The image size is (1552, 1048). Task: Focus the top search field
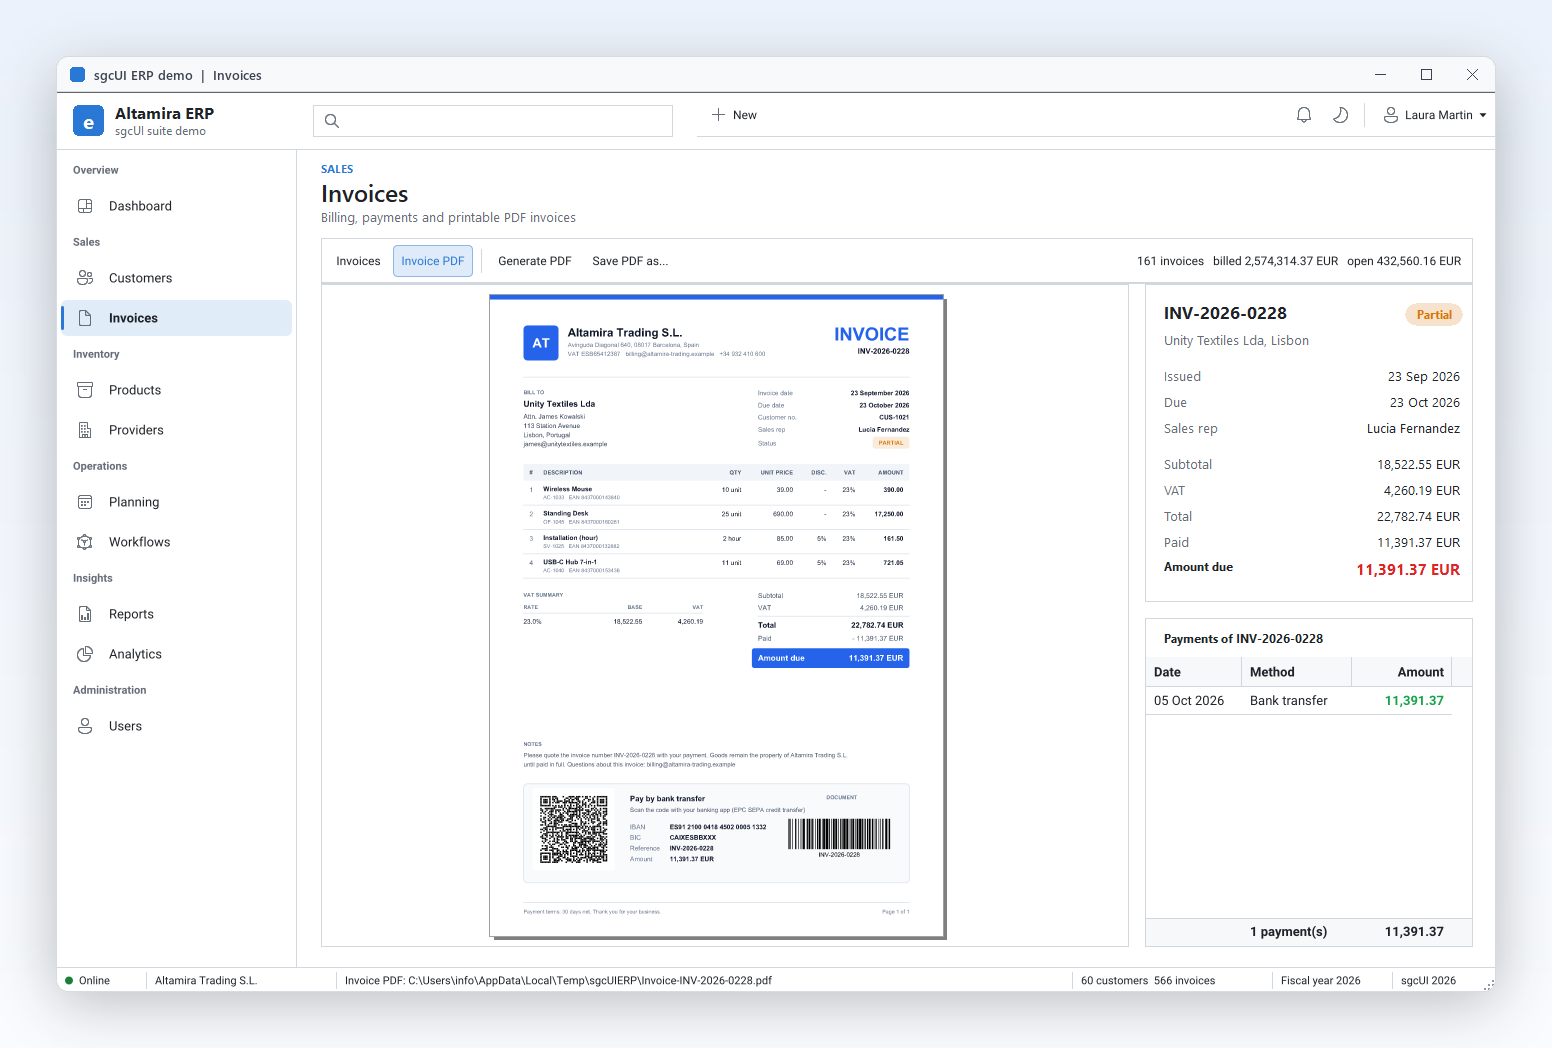pyautogui.click(x=493, y=121)
